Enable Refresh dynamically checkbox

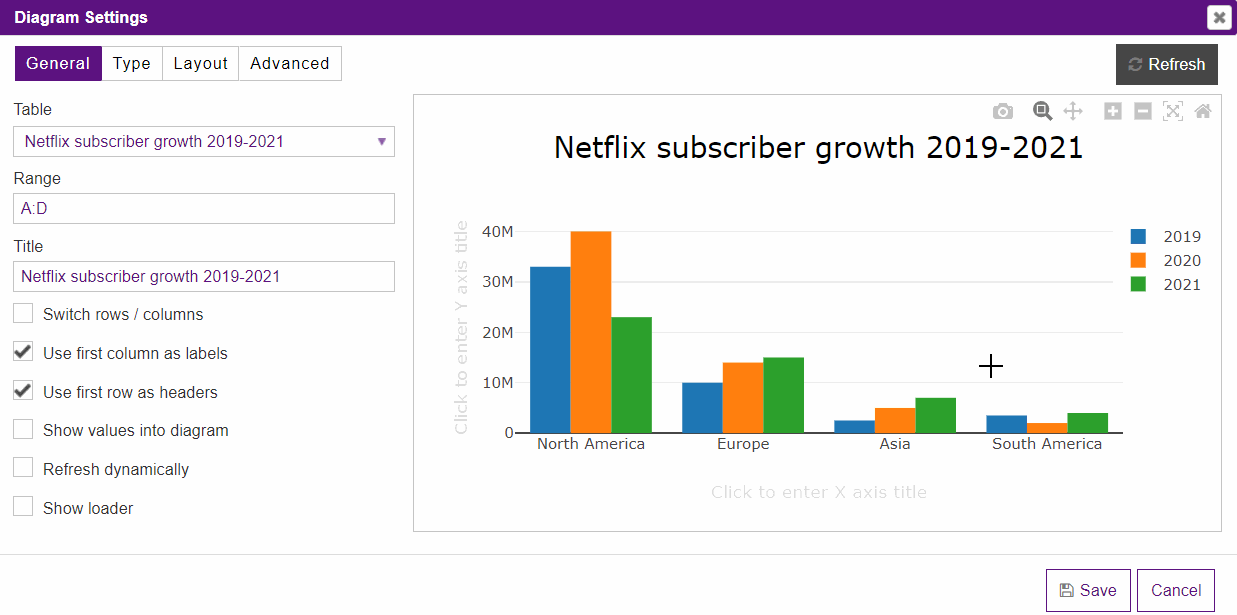point(23,469)
